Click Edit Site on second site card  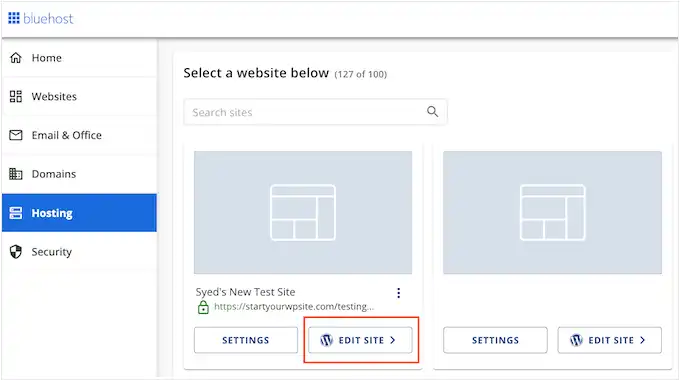point(610,340)
